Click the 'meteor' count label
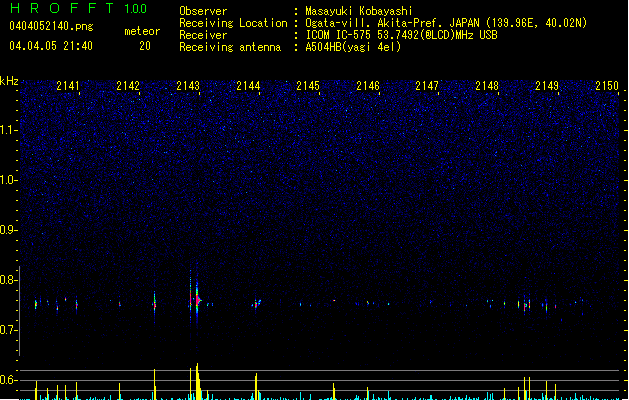Screen dimensions: 629x400 click(142, 31)
